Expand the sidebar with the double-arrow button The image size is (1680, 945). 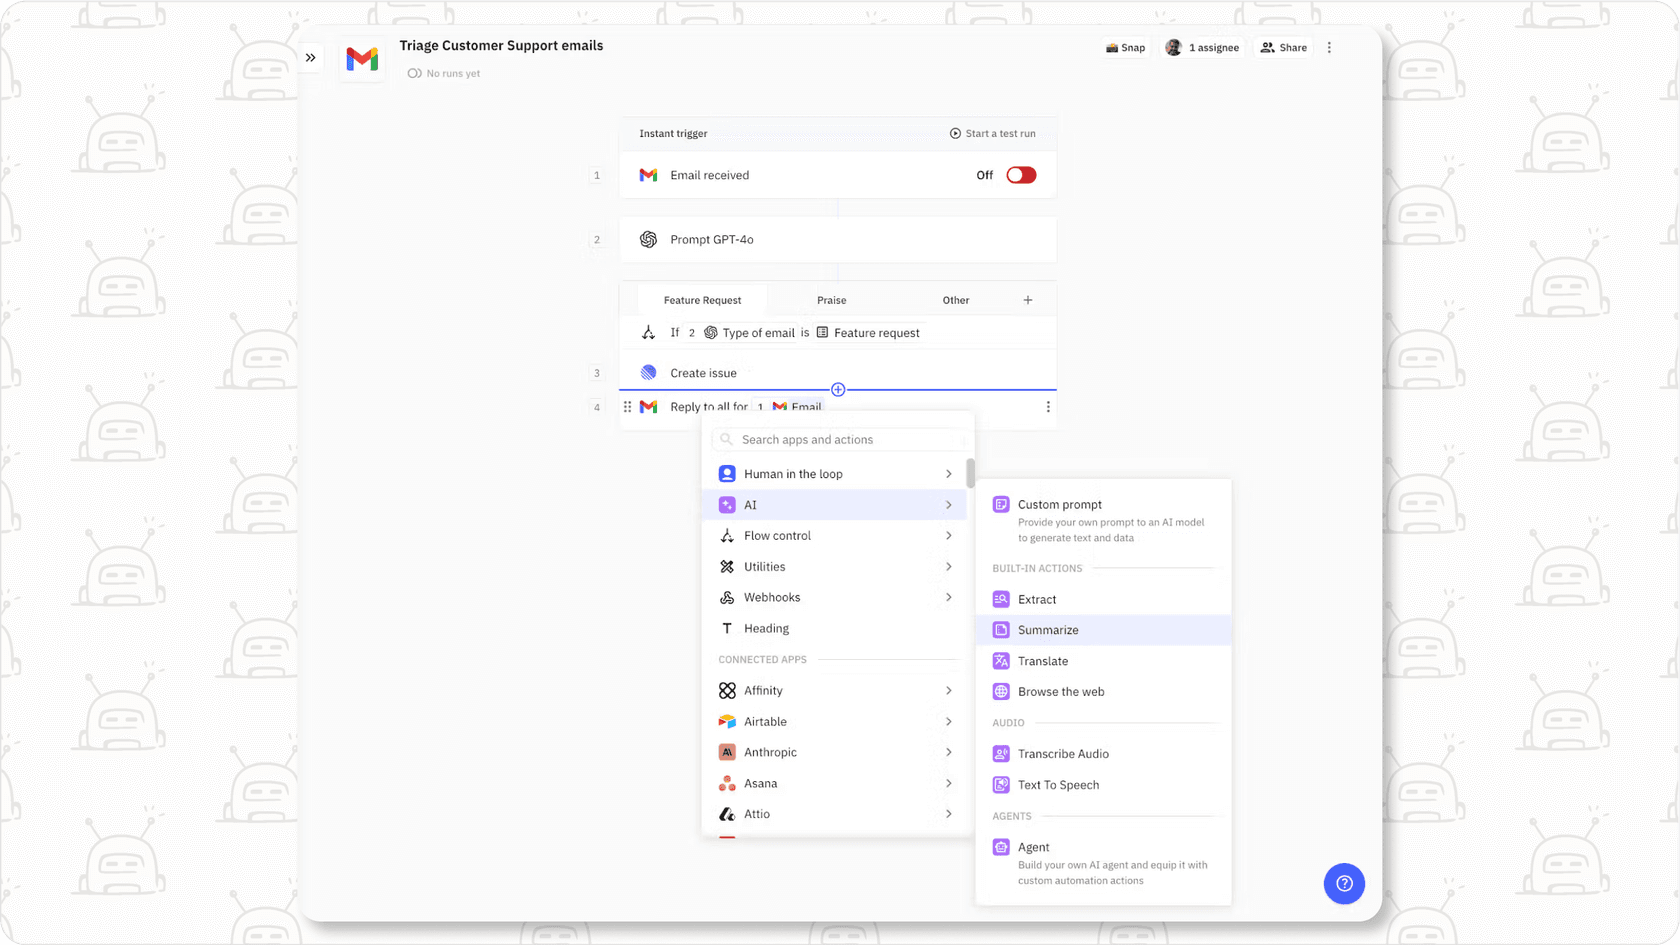[x=310, y=57]
